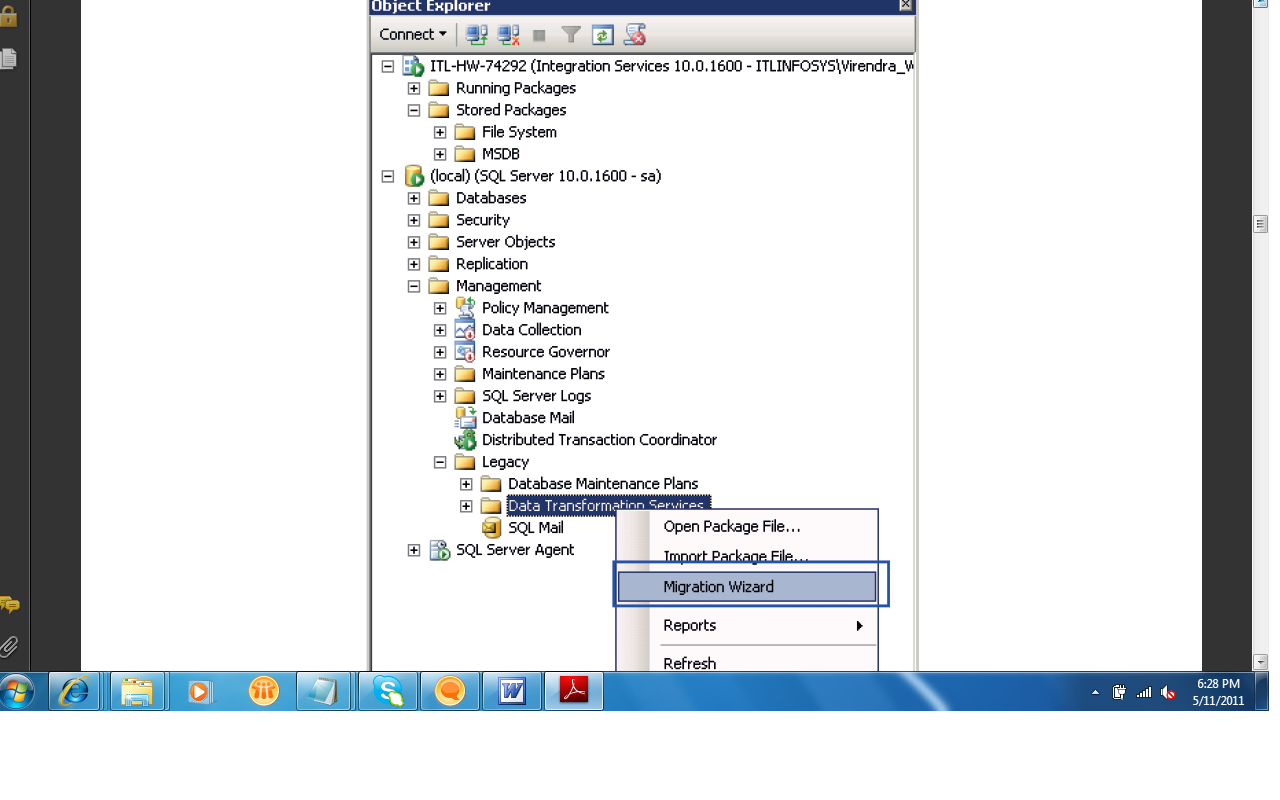Collapse the Management node

coord(414,285)
